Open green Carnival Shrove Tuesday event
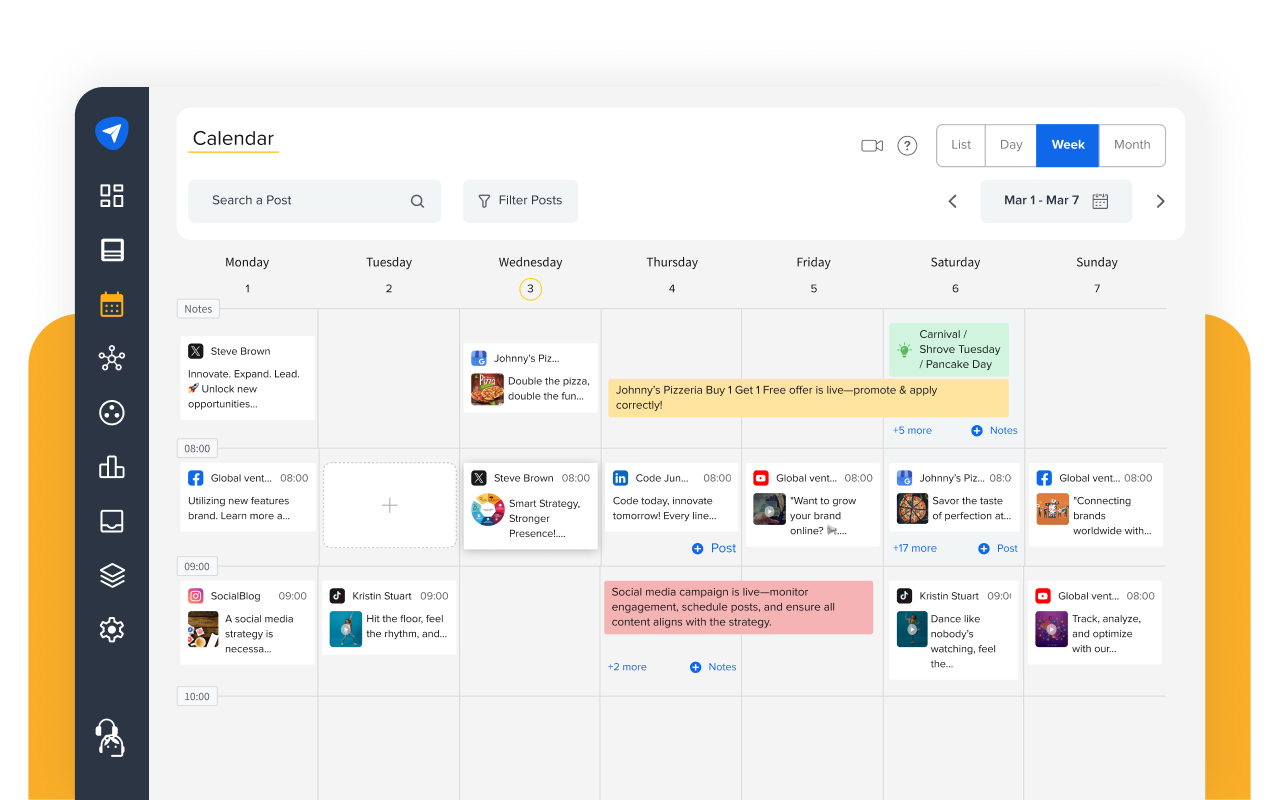1280x800 pixels. click(949, 350)
